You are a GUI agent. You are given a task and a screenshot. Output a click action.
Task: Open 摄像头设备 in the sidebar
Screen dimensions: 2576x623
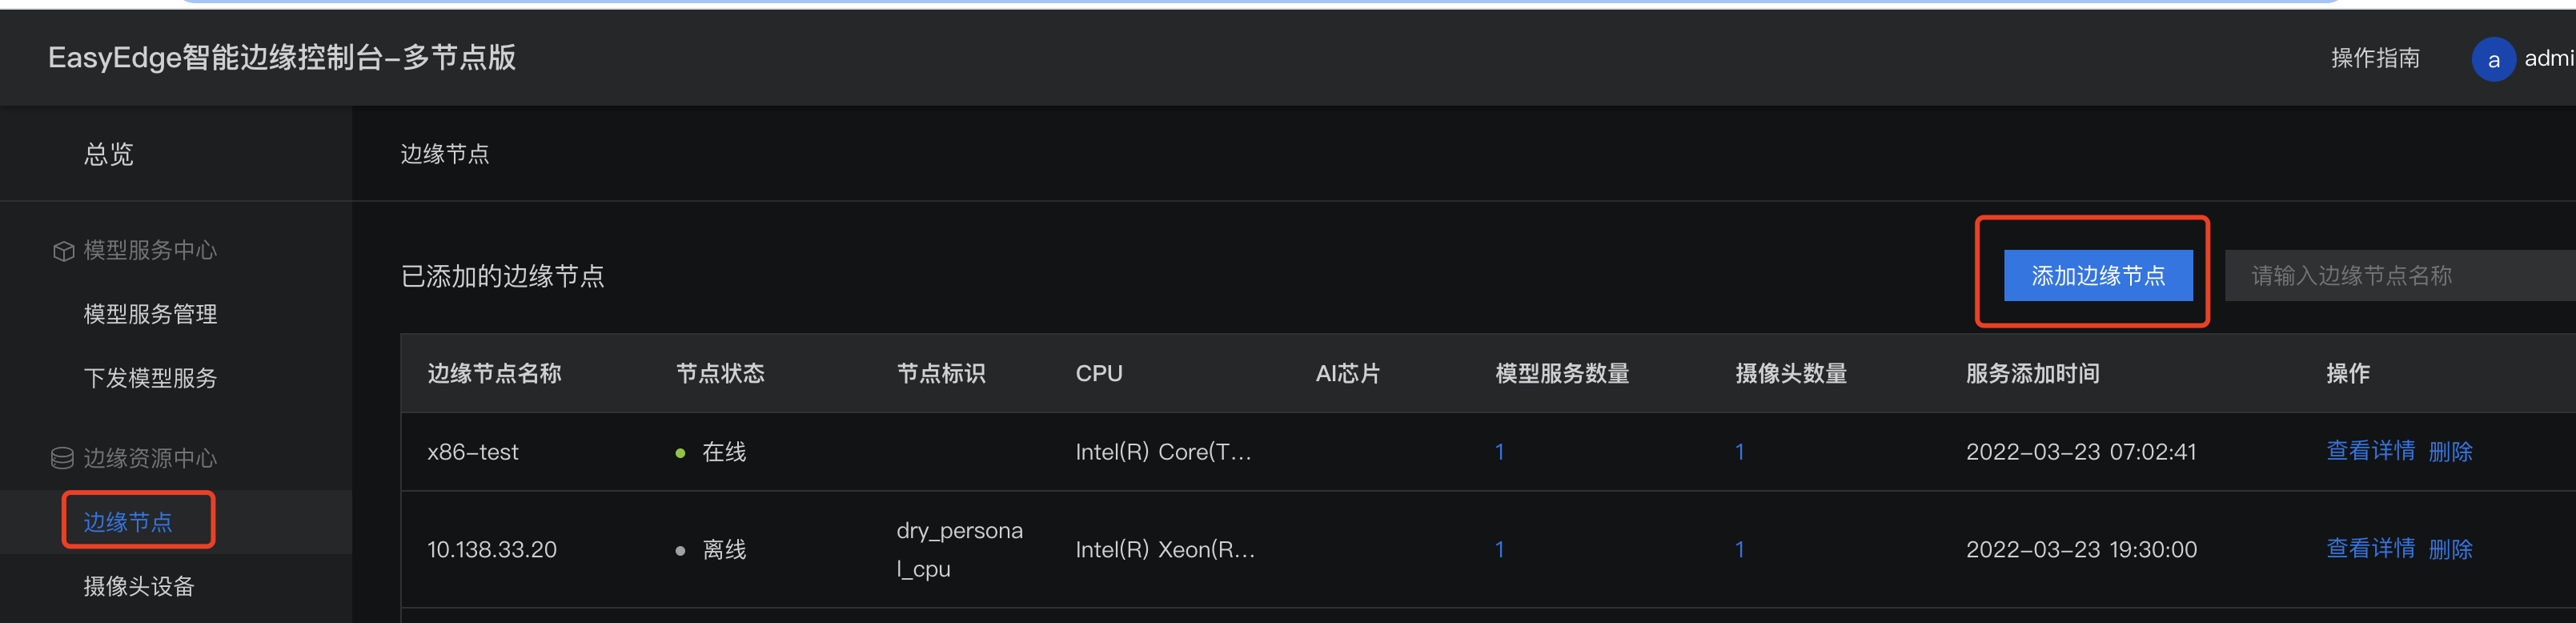coord(139,586)
